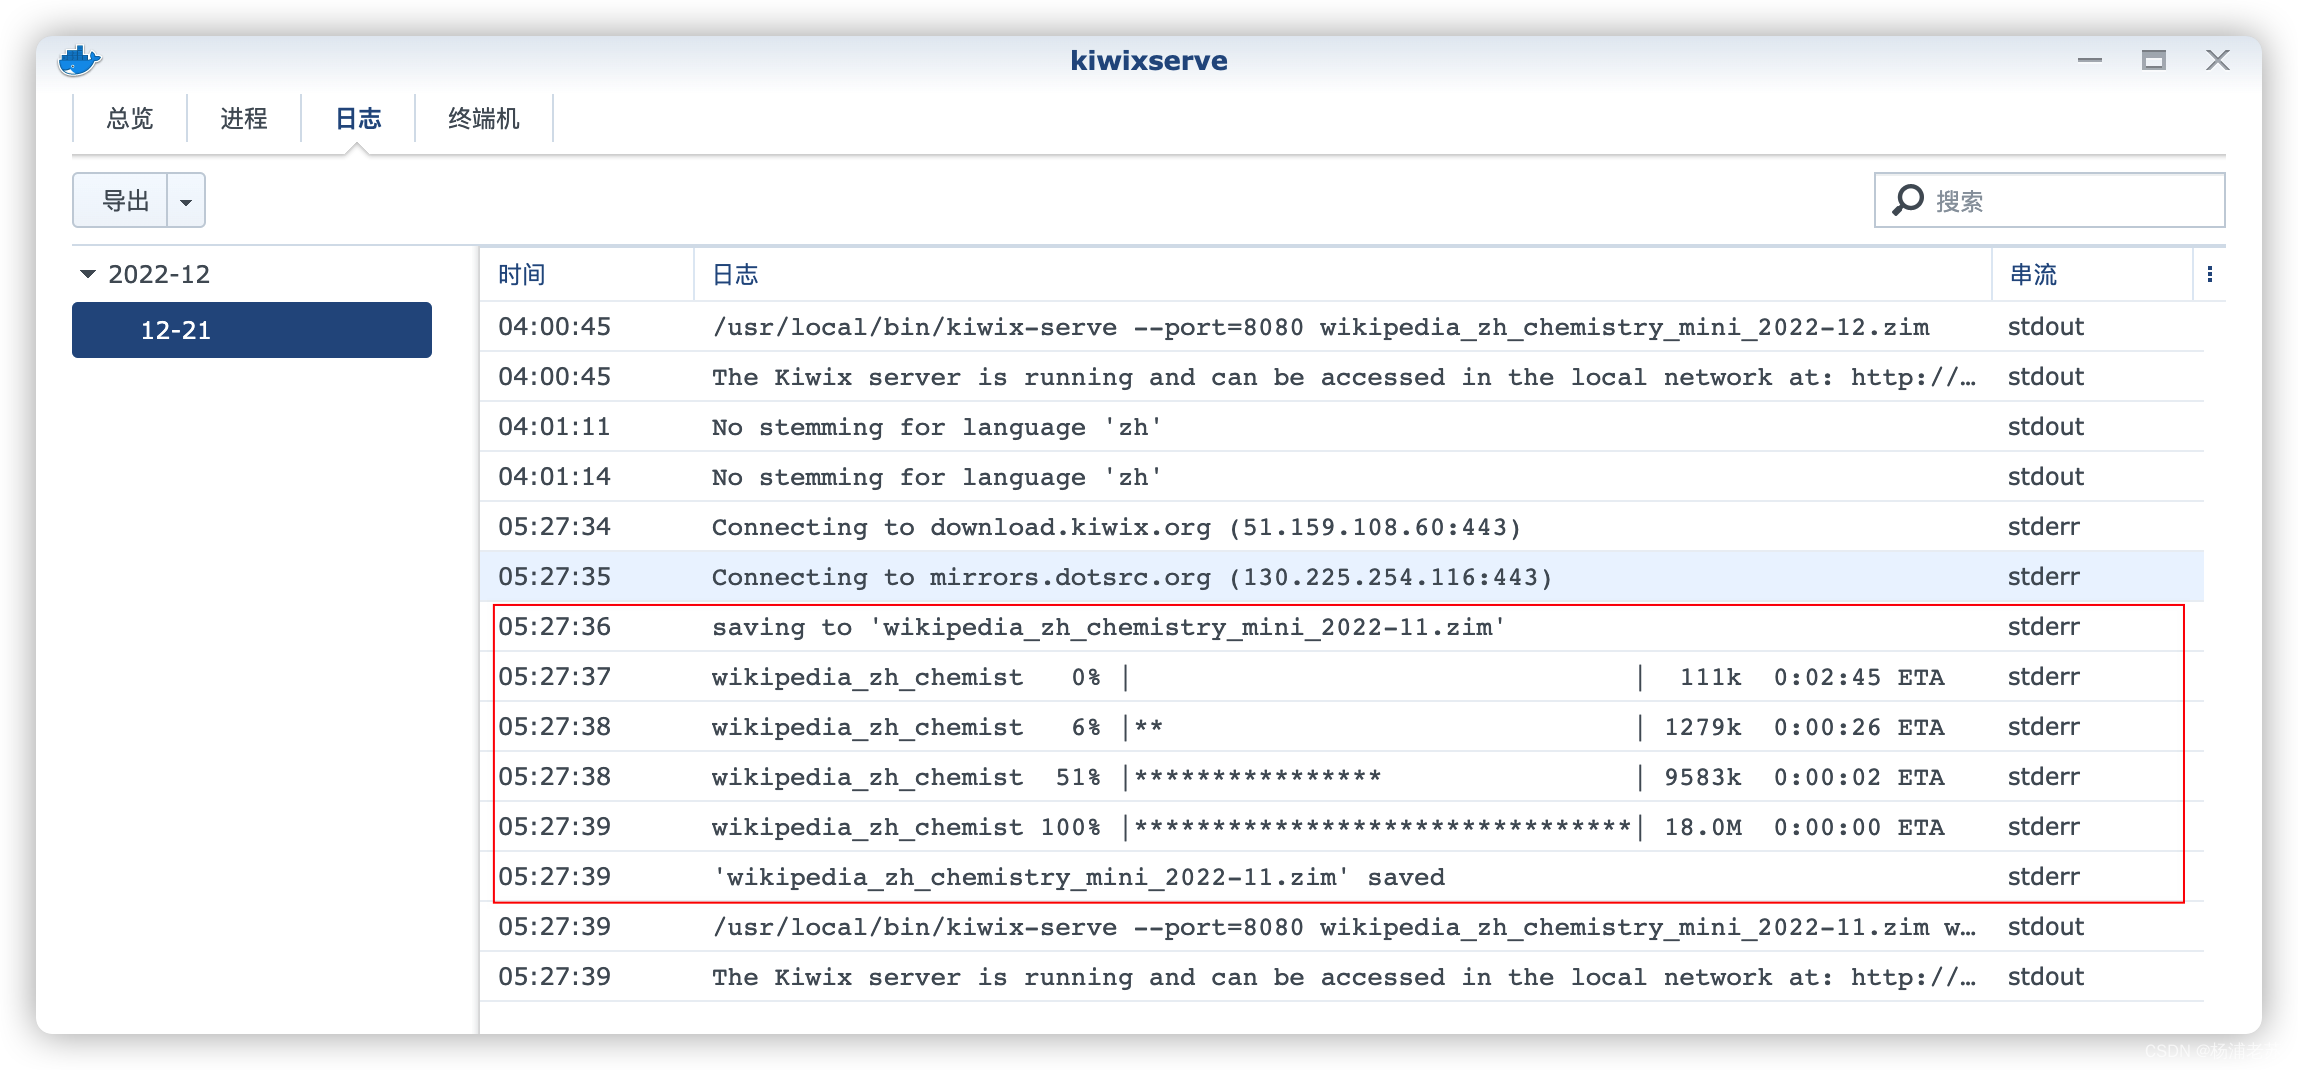2298x1070 pixels.
Task: Click the 0:02:45 ETA value
Action: [1827, 677]
